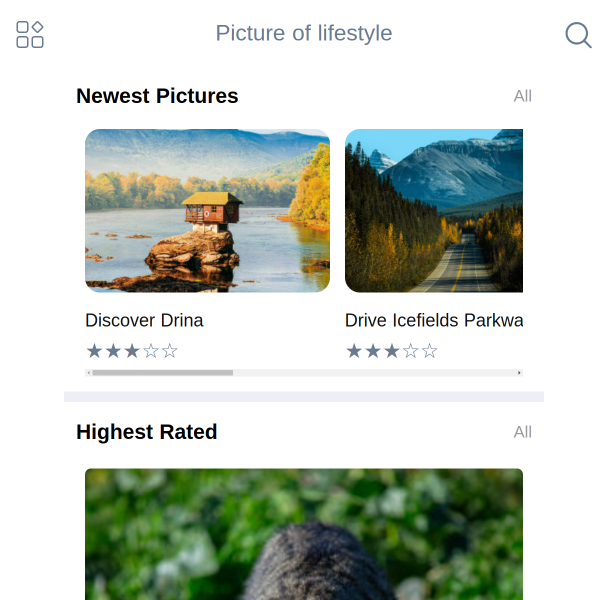
Task: Rate Discover Drina four stars
Action: (x=151, y=351)
